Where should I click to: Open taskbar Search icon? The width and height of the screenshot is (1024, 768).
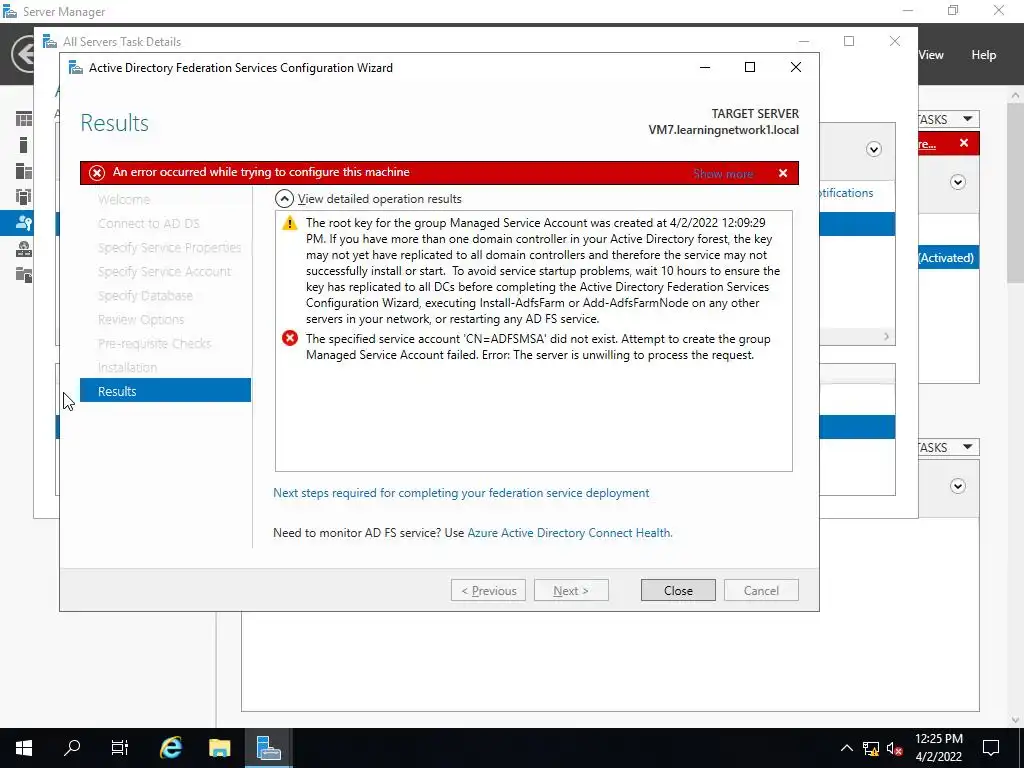point(72,748)
